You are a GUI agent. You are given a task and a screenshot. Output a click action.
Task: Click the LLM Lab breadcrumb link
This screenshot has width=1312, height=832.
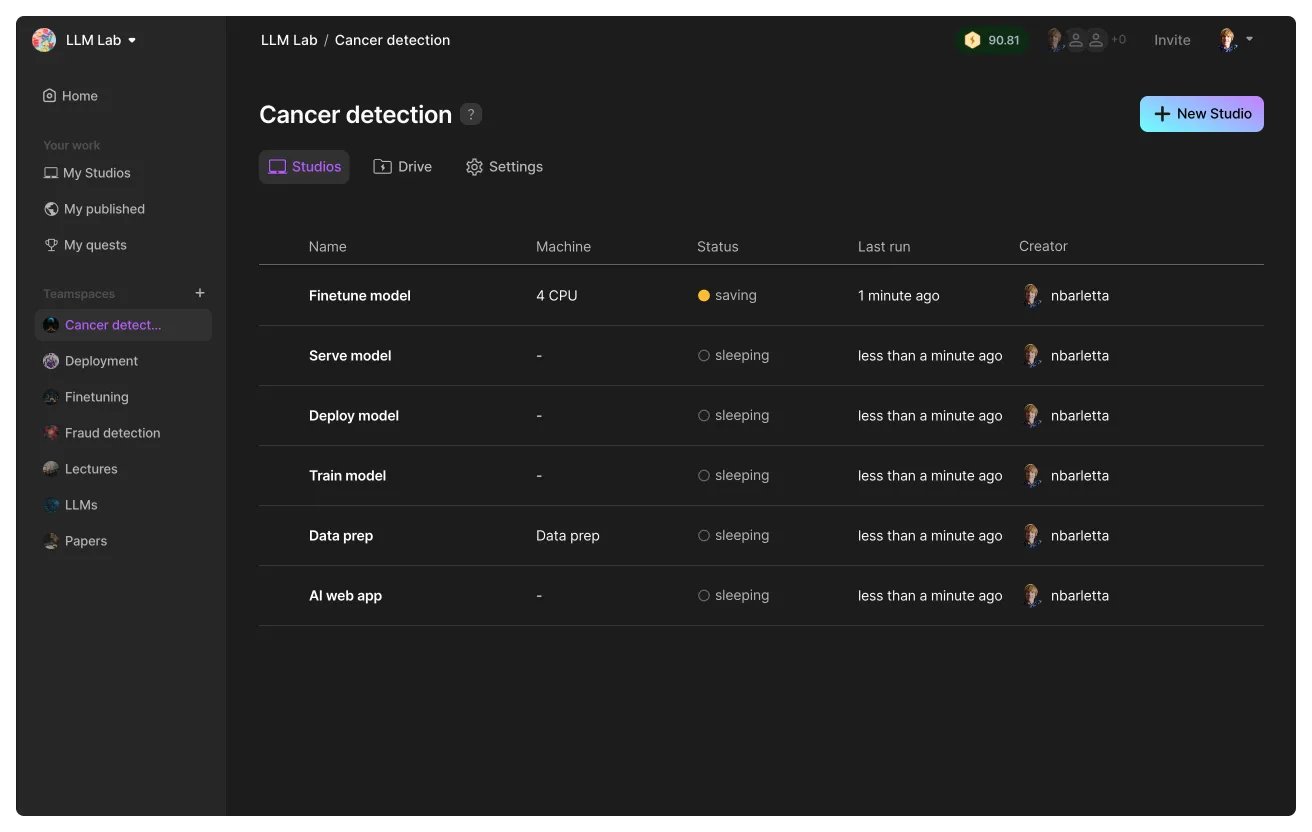[289, 40]
